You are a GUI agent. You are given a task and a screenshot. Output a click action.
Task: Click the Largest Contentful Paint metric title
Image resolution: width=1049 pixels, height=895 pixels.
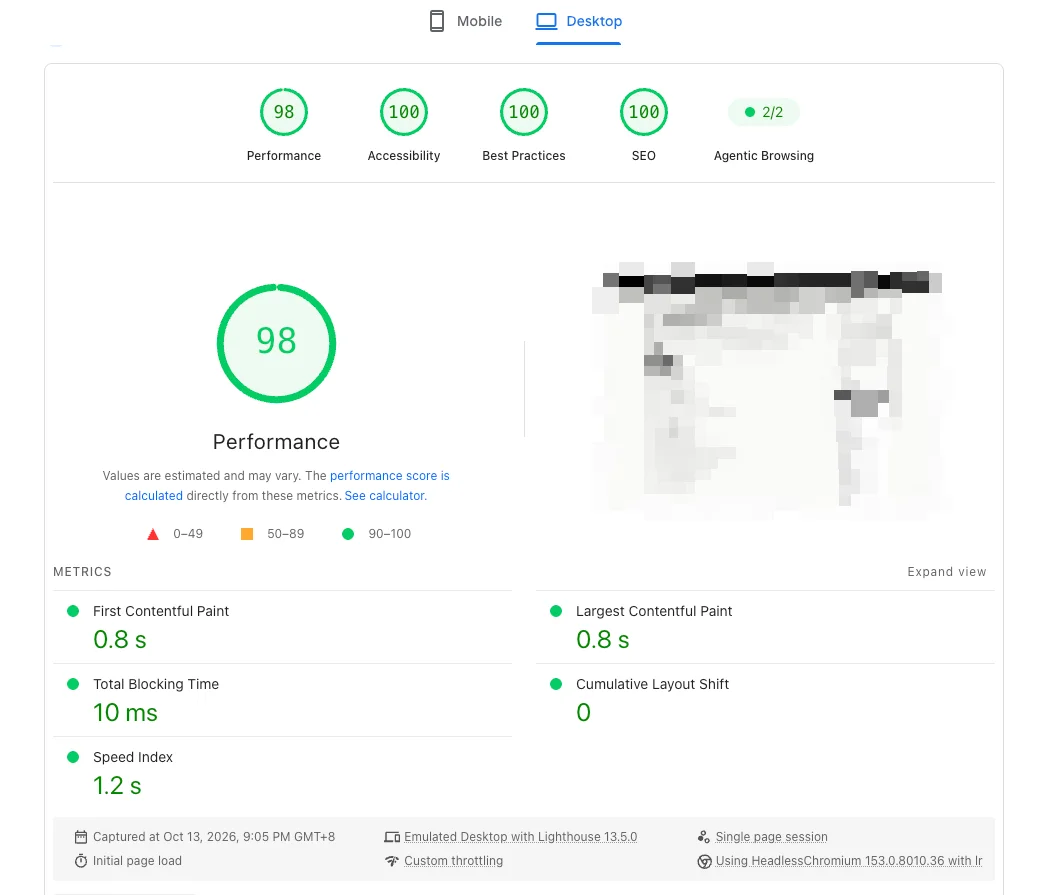coord(654,611)
